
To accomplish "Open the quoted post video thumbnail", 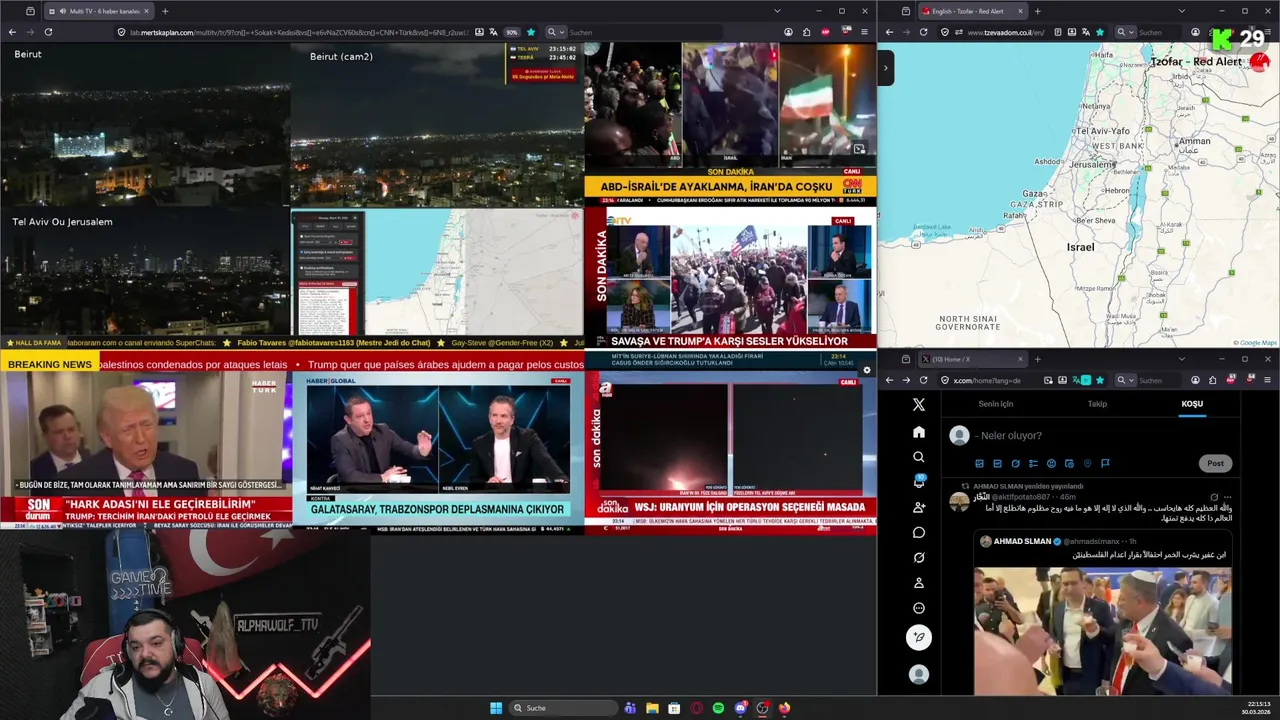I will 1102,631.
